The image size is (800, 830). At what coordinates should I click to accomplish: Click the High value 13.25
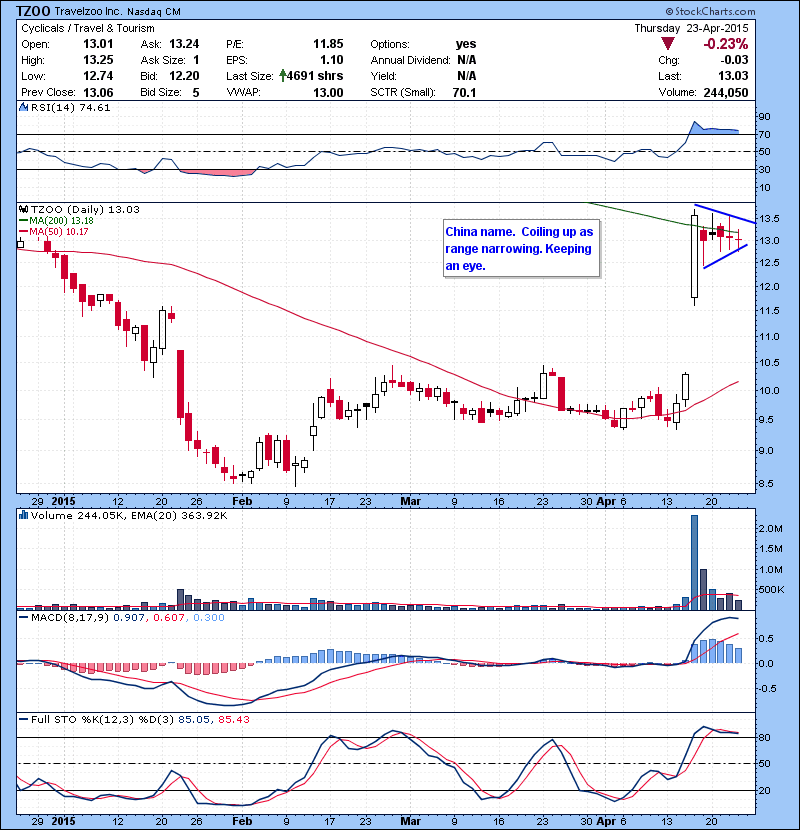pyautogui.click(x=98, y=60)
